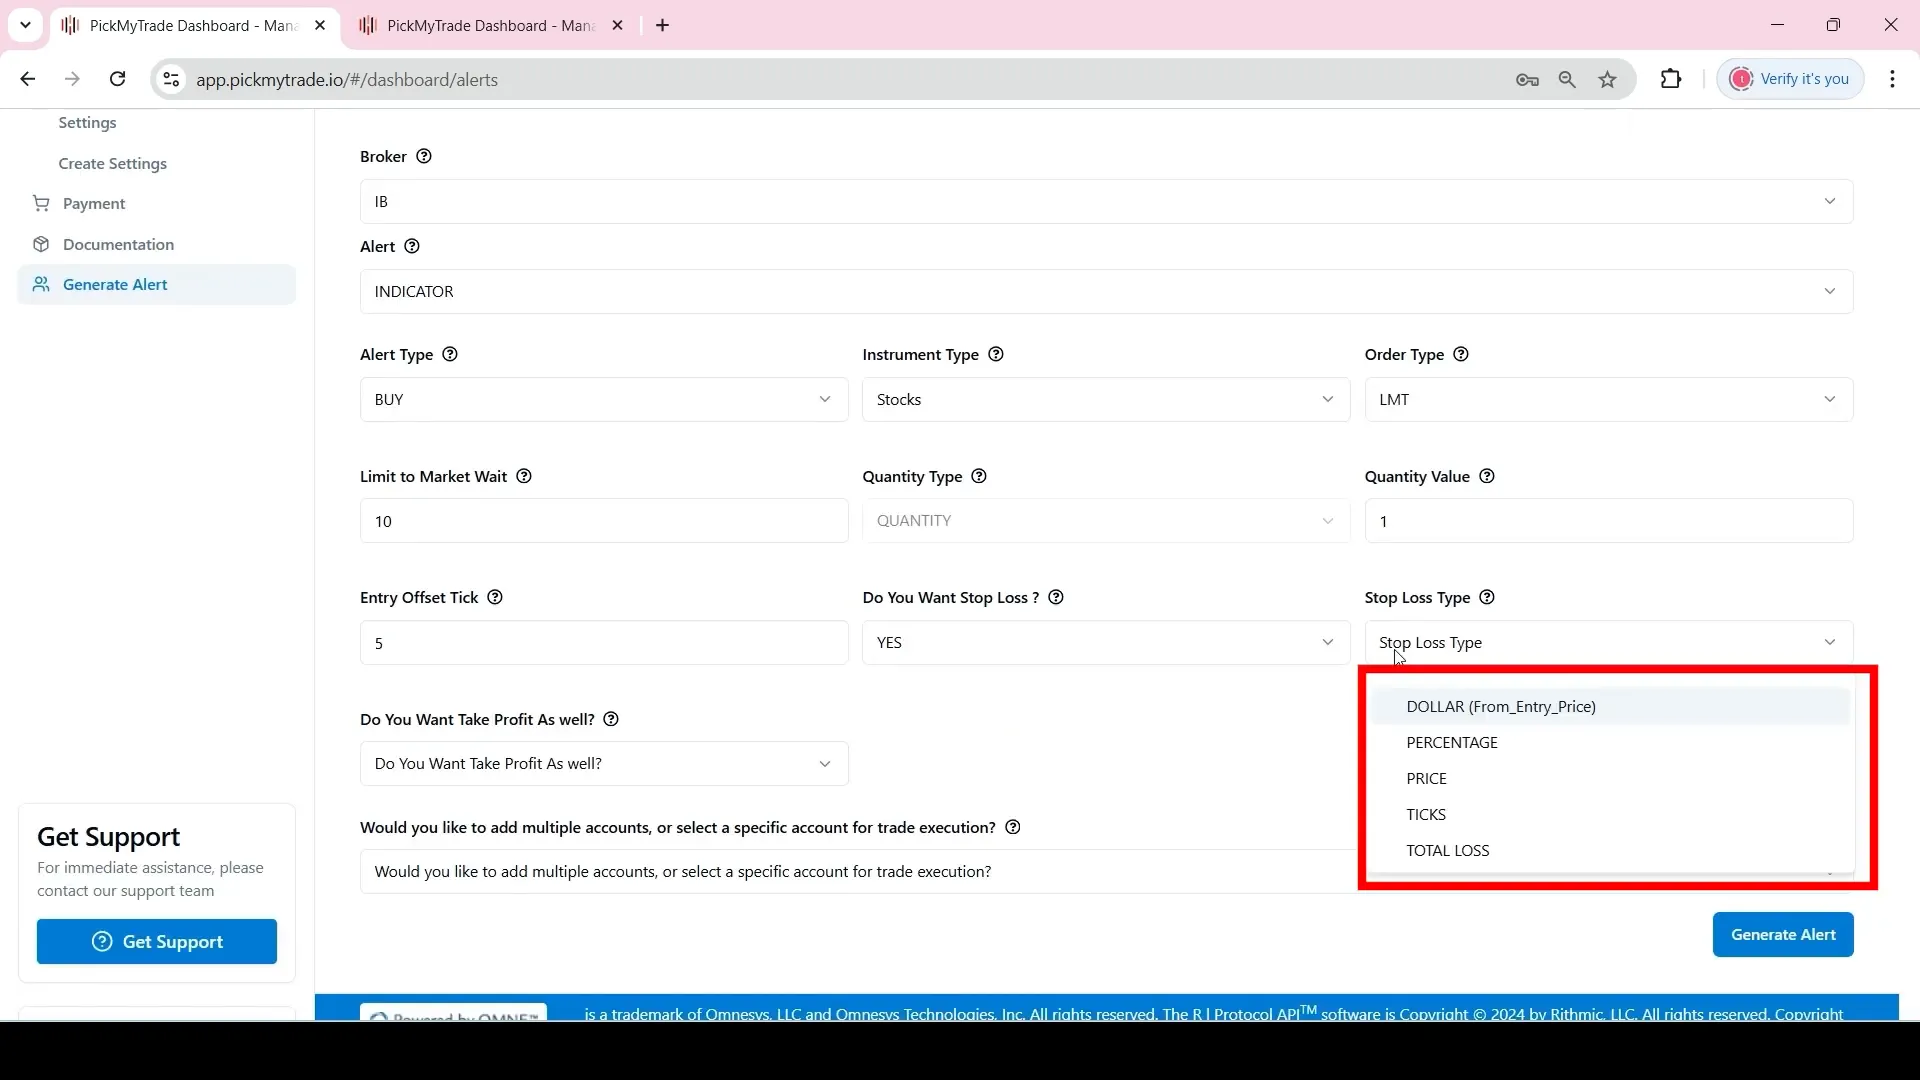The height and width of the screenshot is (1080, 1920).
Task: Click the settings gear icon in sidebar
Action: (x=87, y=121)
